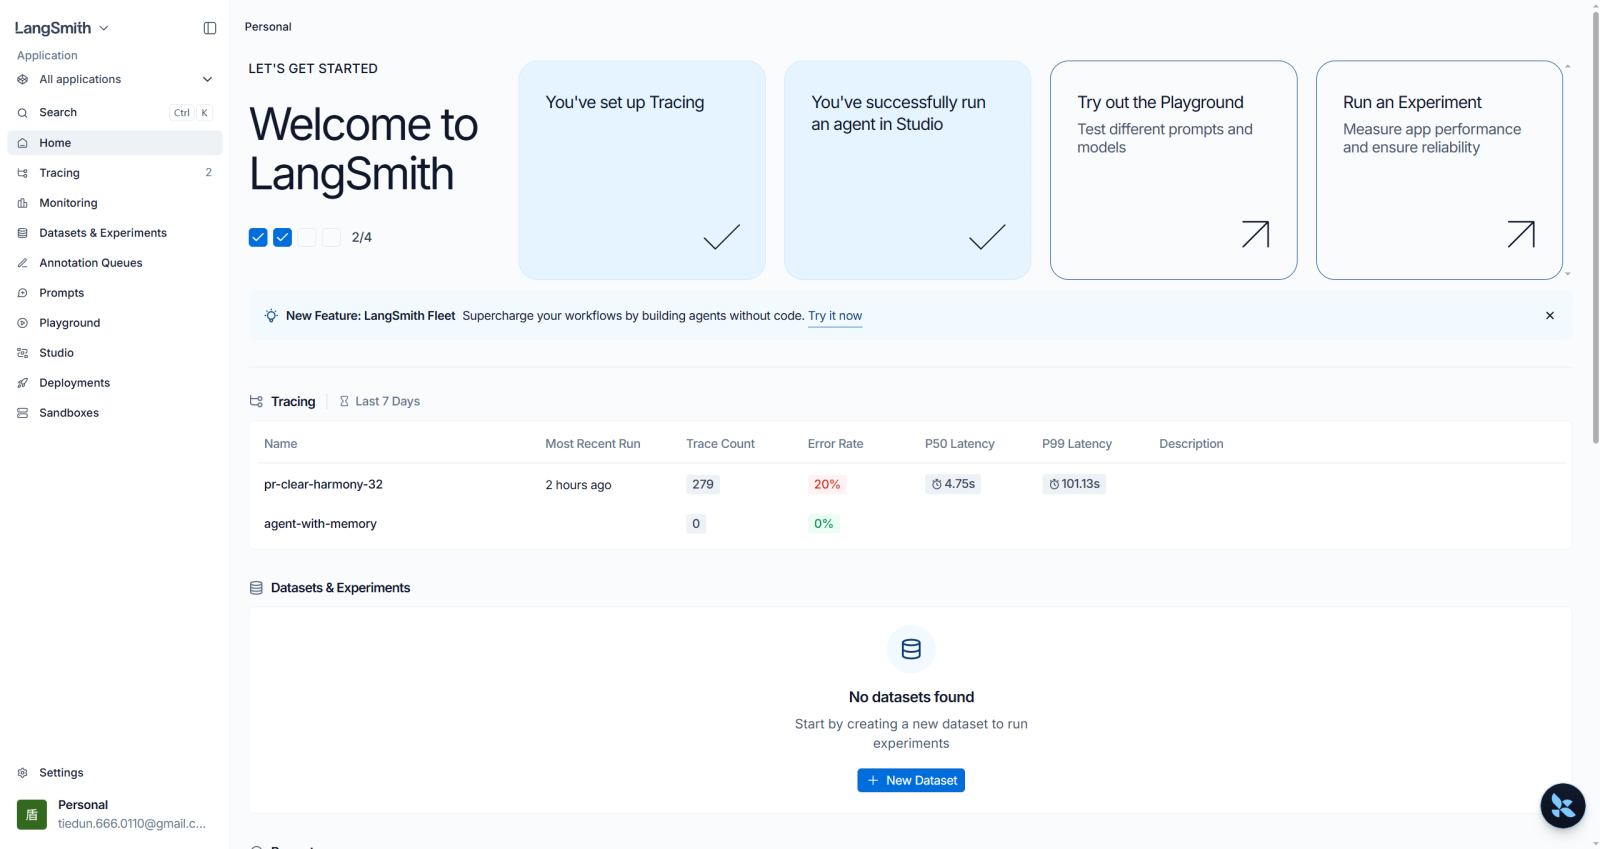Click the Datasets & Experiments section heading
Viewport: 1600px width, 849px height.
tap(340, 588)
